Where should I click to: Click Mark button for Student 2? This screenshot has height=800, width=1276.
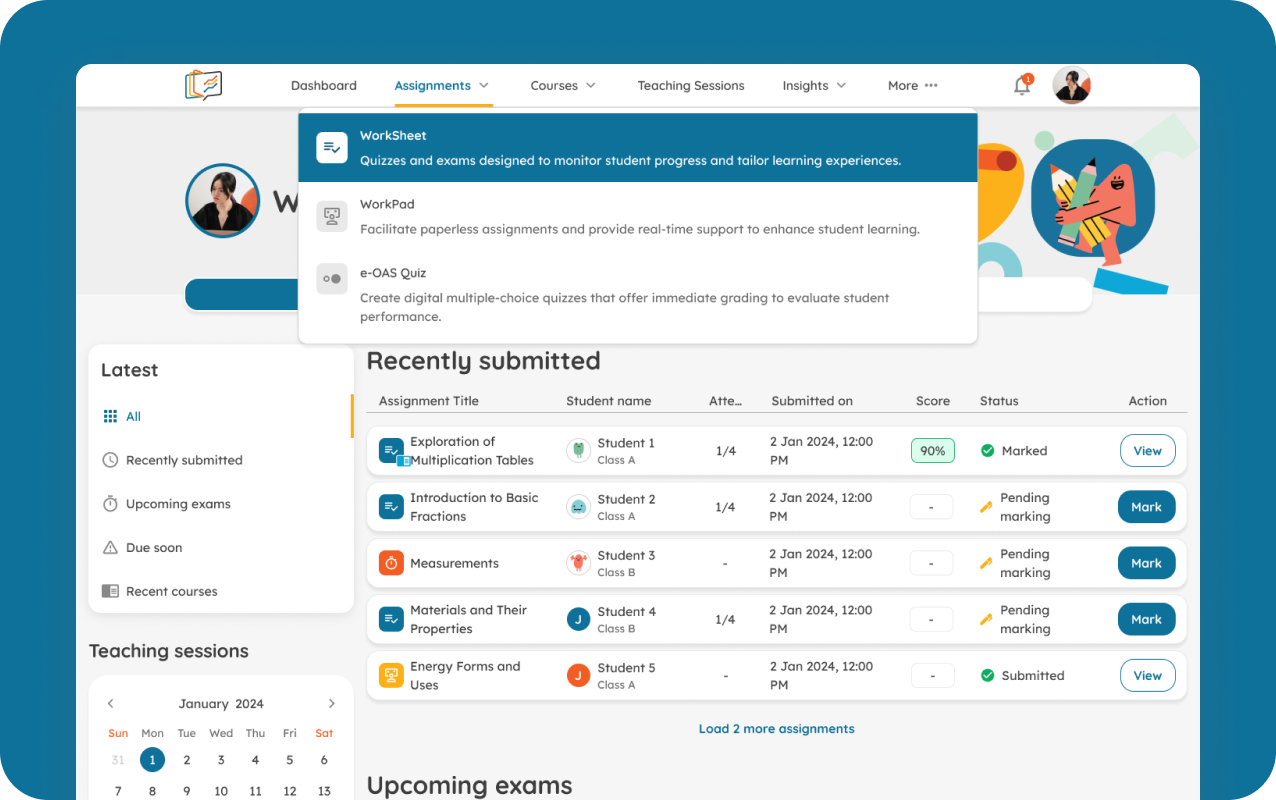pos(1146,507)
